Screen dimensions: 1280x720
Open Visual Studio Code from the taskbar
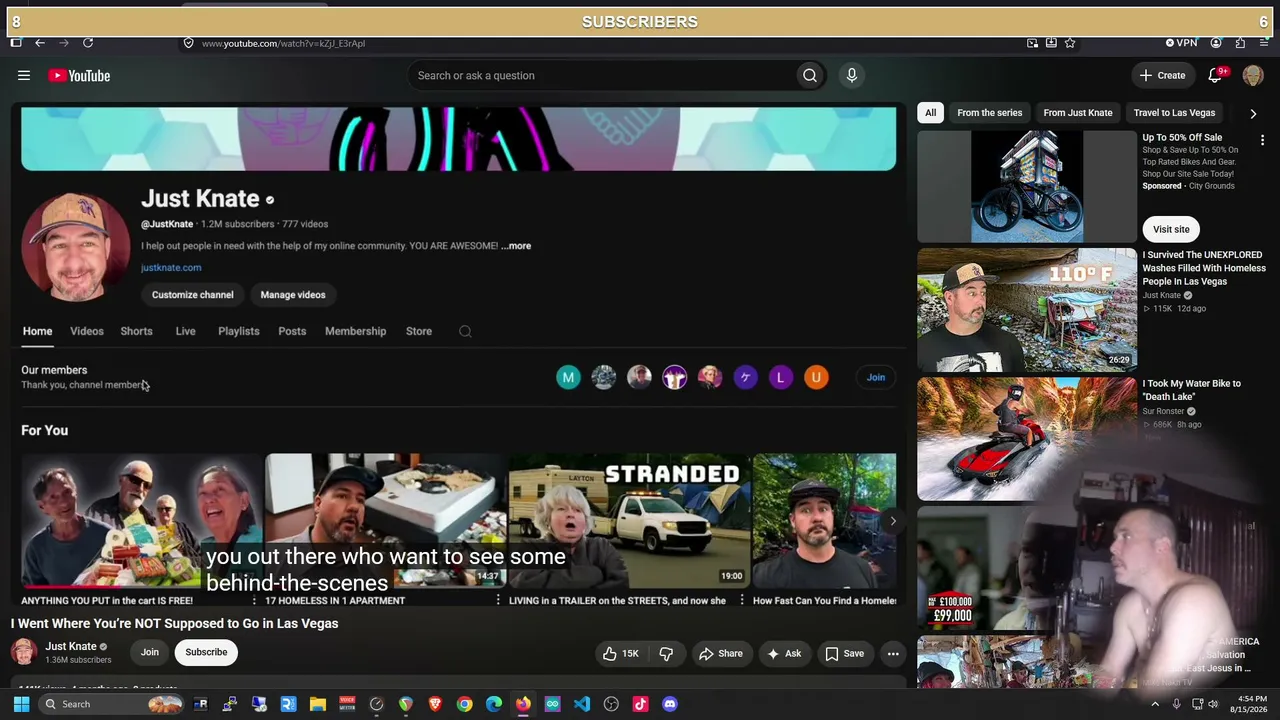(x=582, y=704)
